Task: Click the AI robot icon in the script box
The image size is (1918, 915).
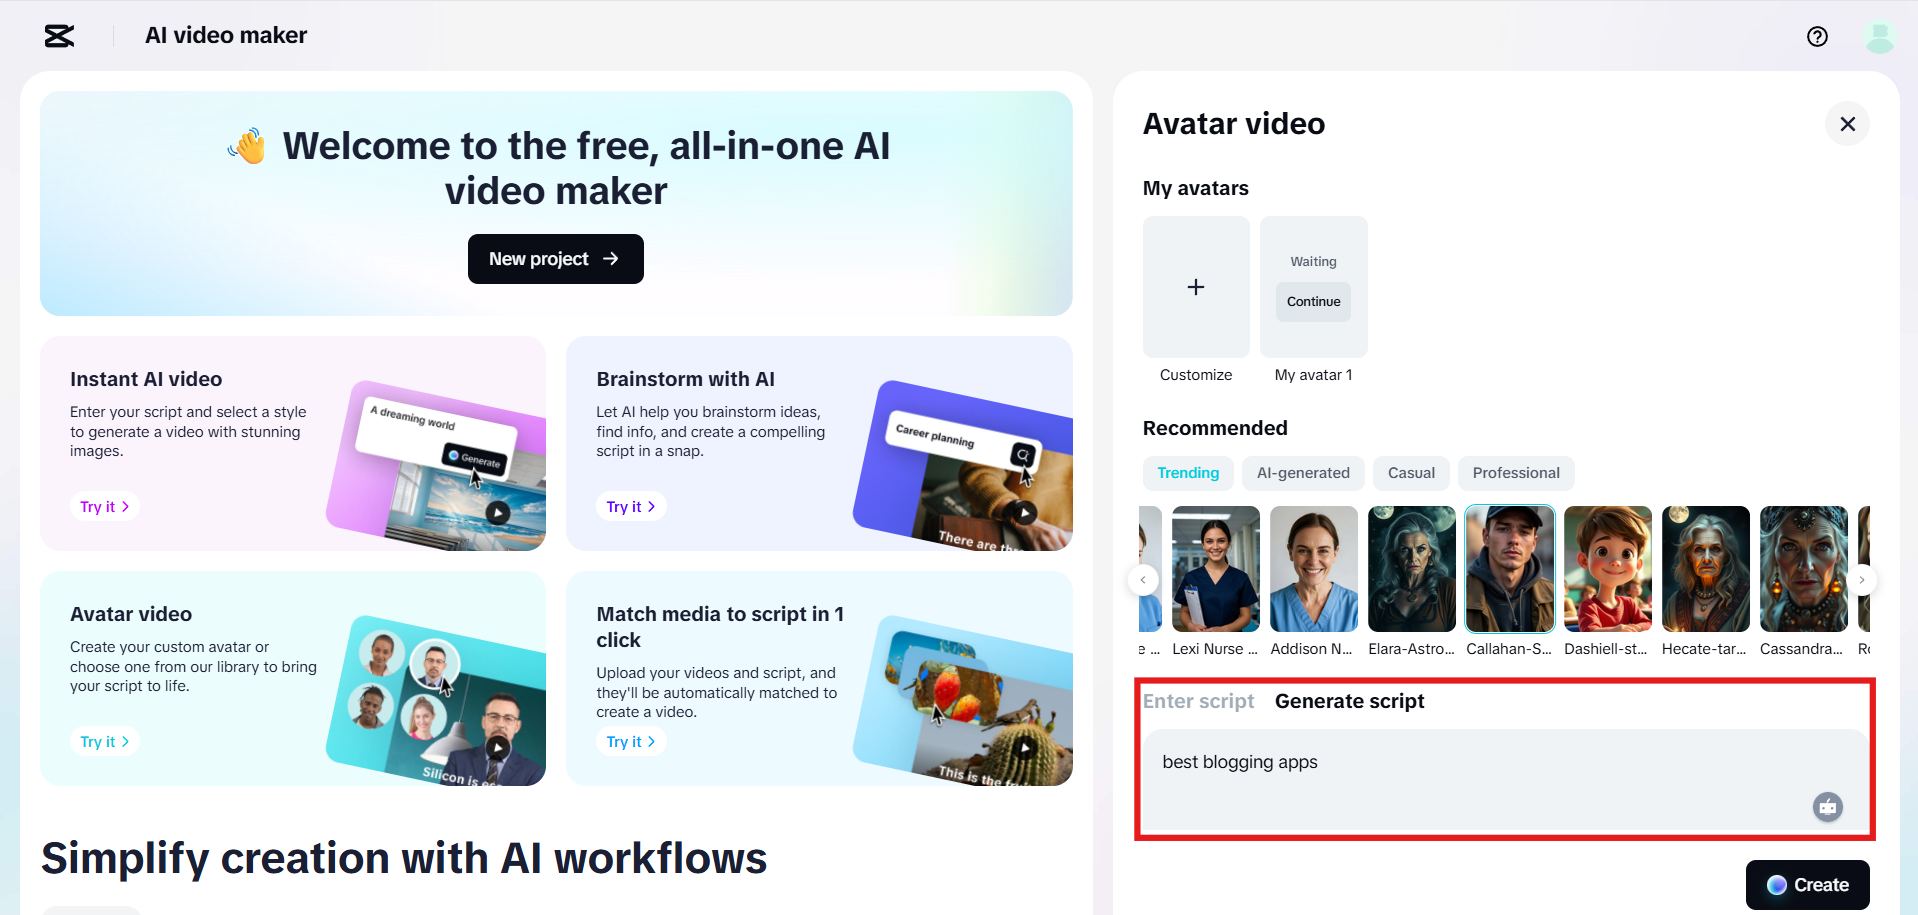Action: point(1828,807)
